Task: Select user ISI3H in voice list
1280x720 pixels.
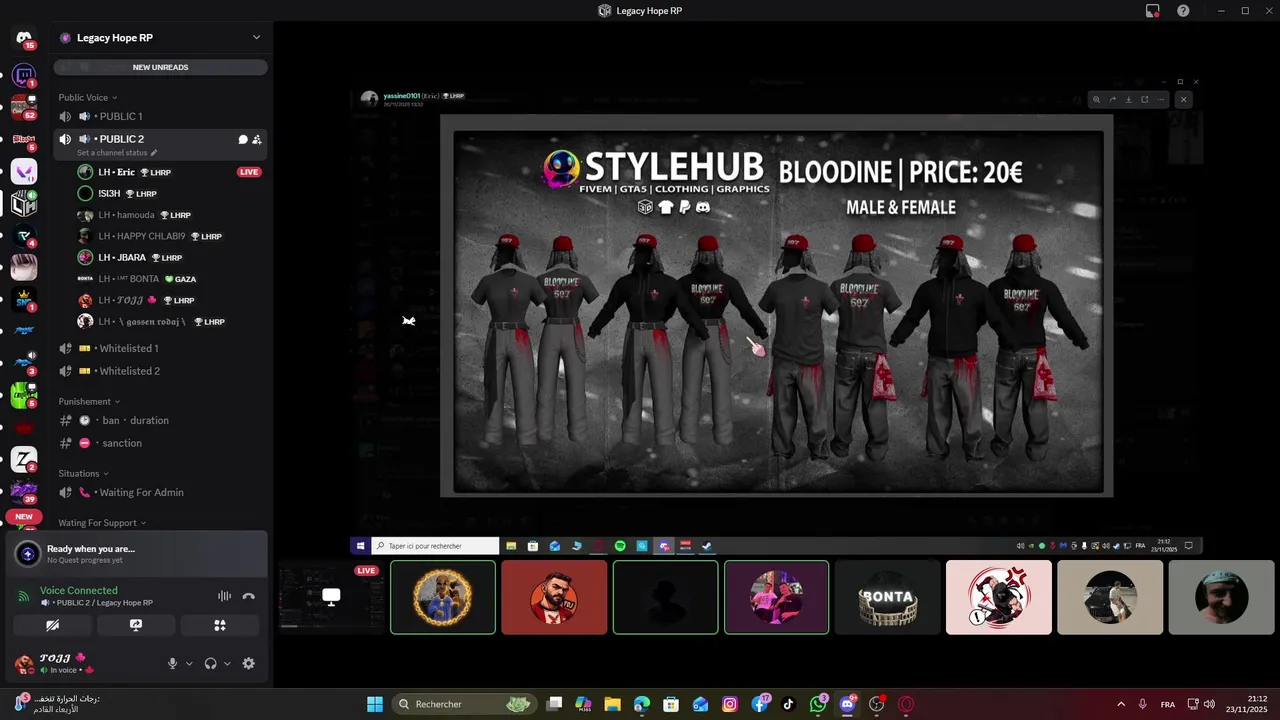Action: pos(170,193)
